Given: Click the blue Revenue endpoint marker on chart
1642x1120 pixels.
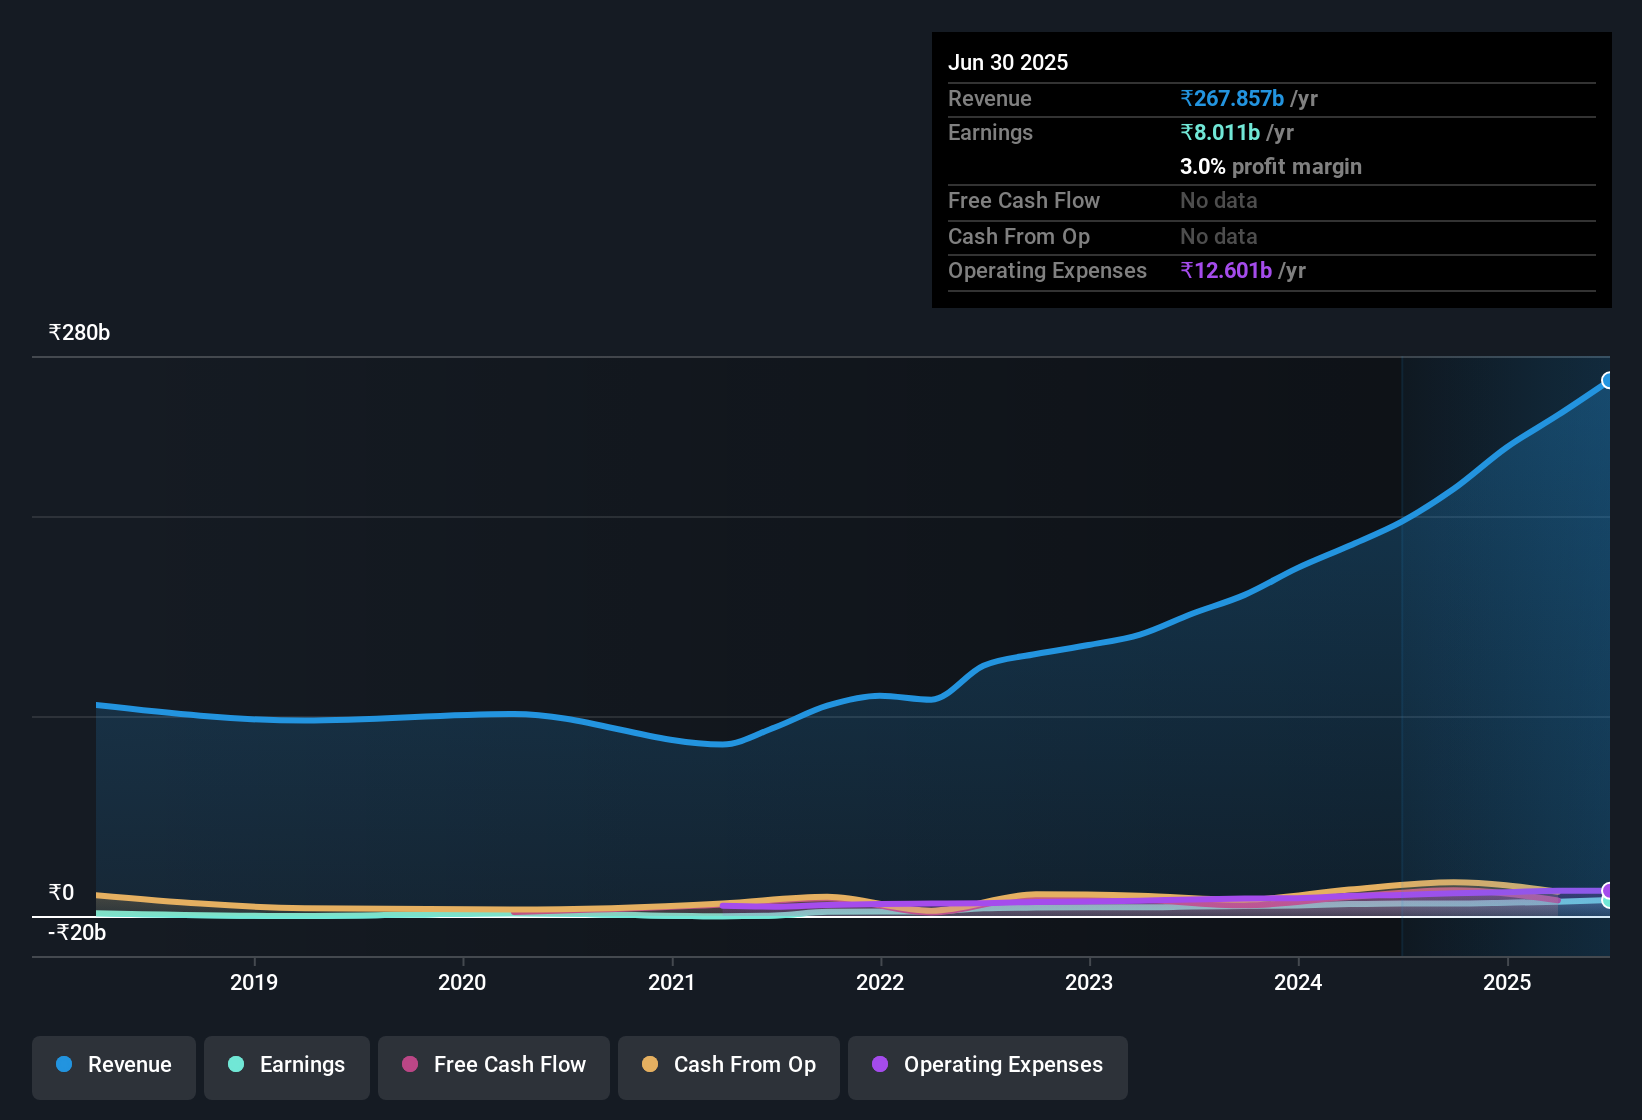Looking at the screenshot, I should pos(1608,380).
